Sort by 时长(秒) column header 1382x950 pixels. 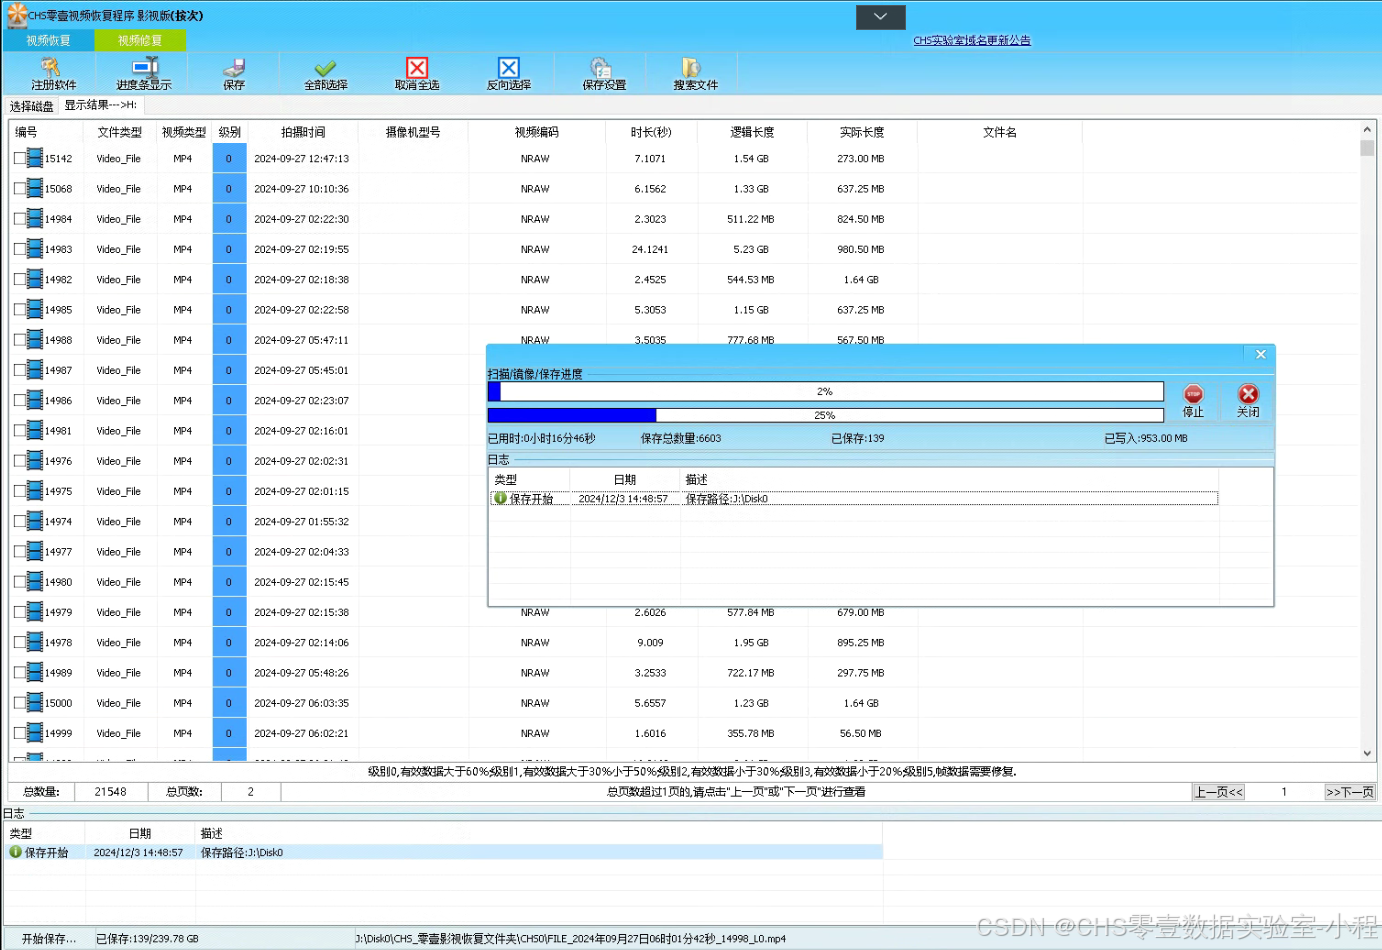pos(650,132)
